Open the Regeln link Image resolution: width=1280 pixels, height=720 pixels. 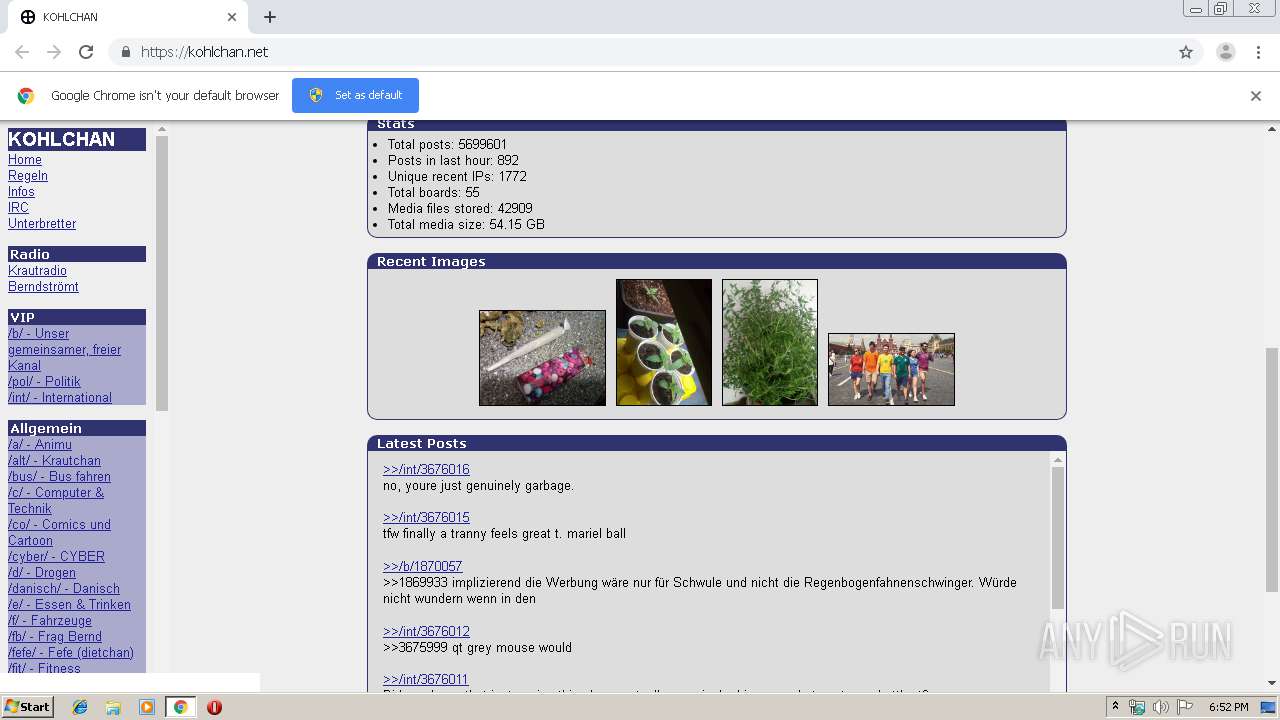[x=28, y=176]
